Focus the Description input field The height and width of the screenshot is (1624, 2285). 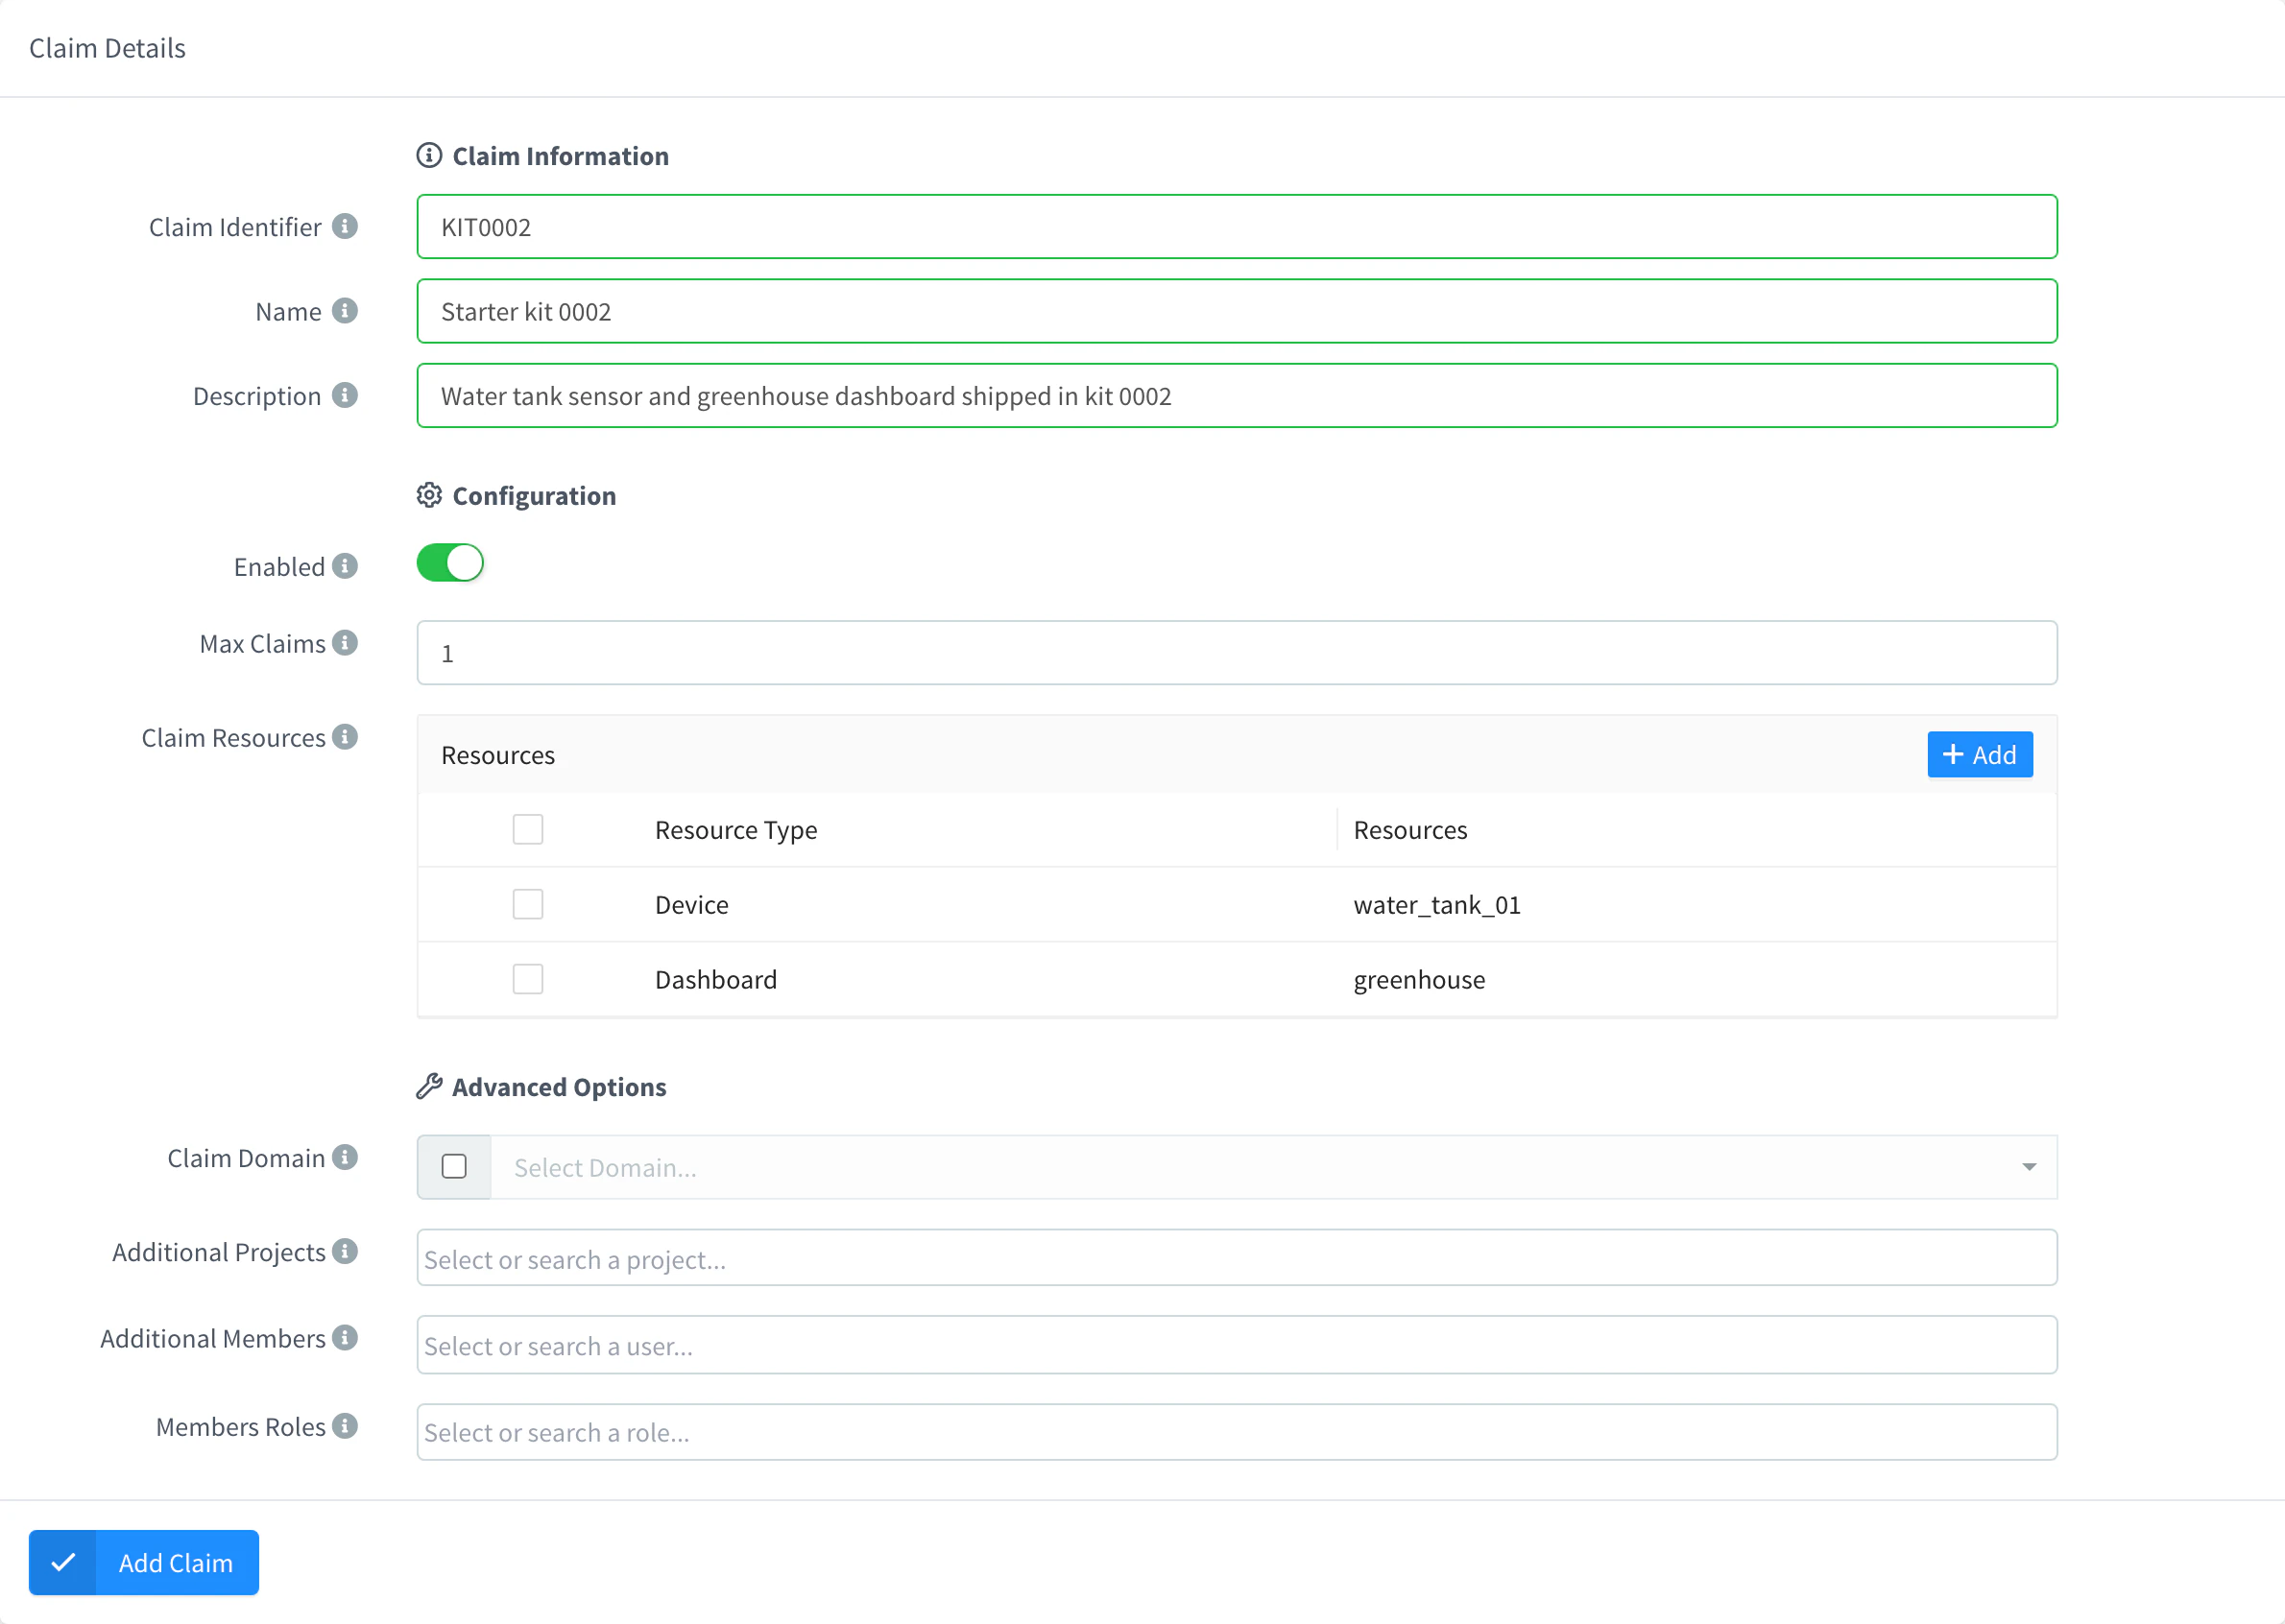[x=1237, y=396]
